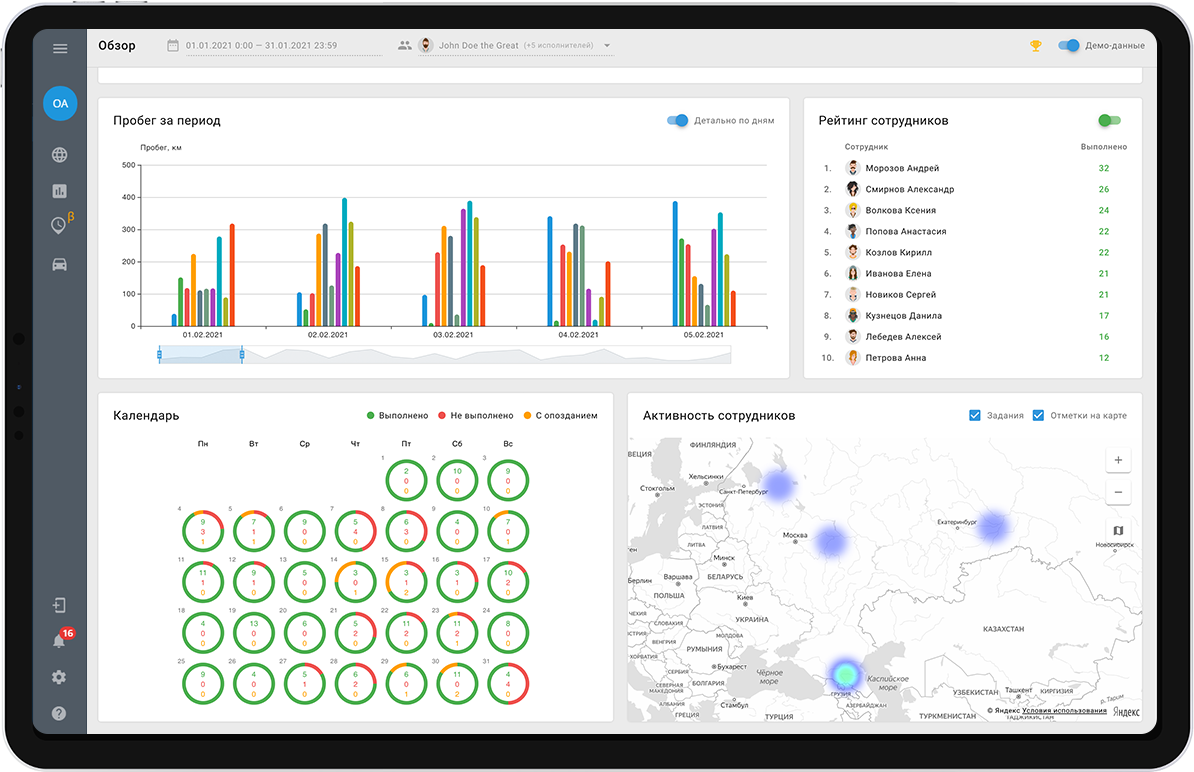
Task: Click the people group icon in header
Action: coord(405,46)
